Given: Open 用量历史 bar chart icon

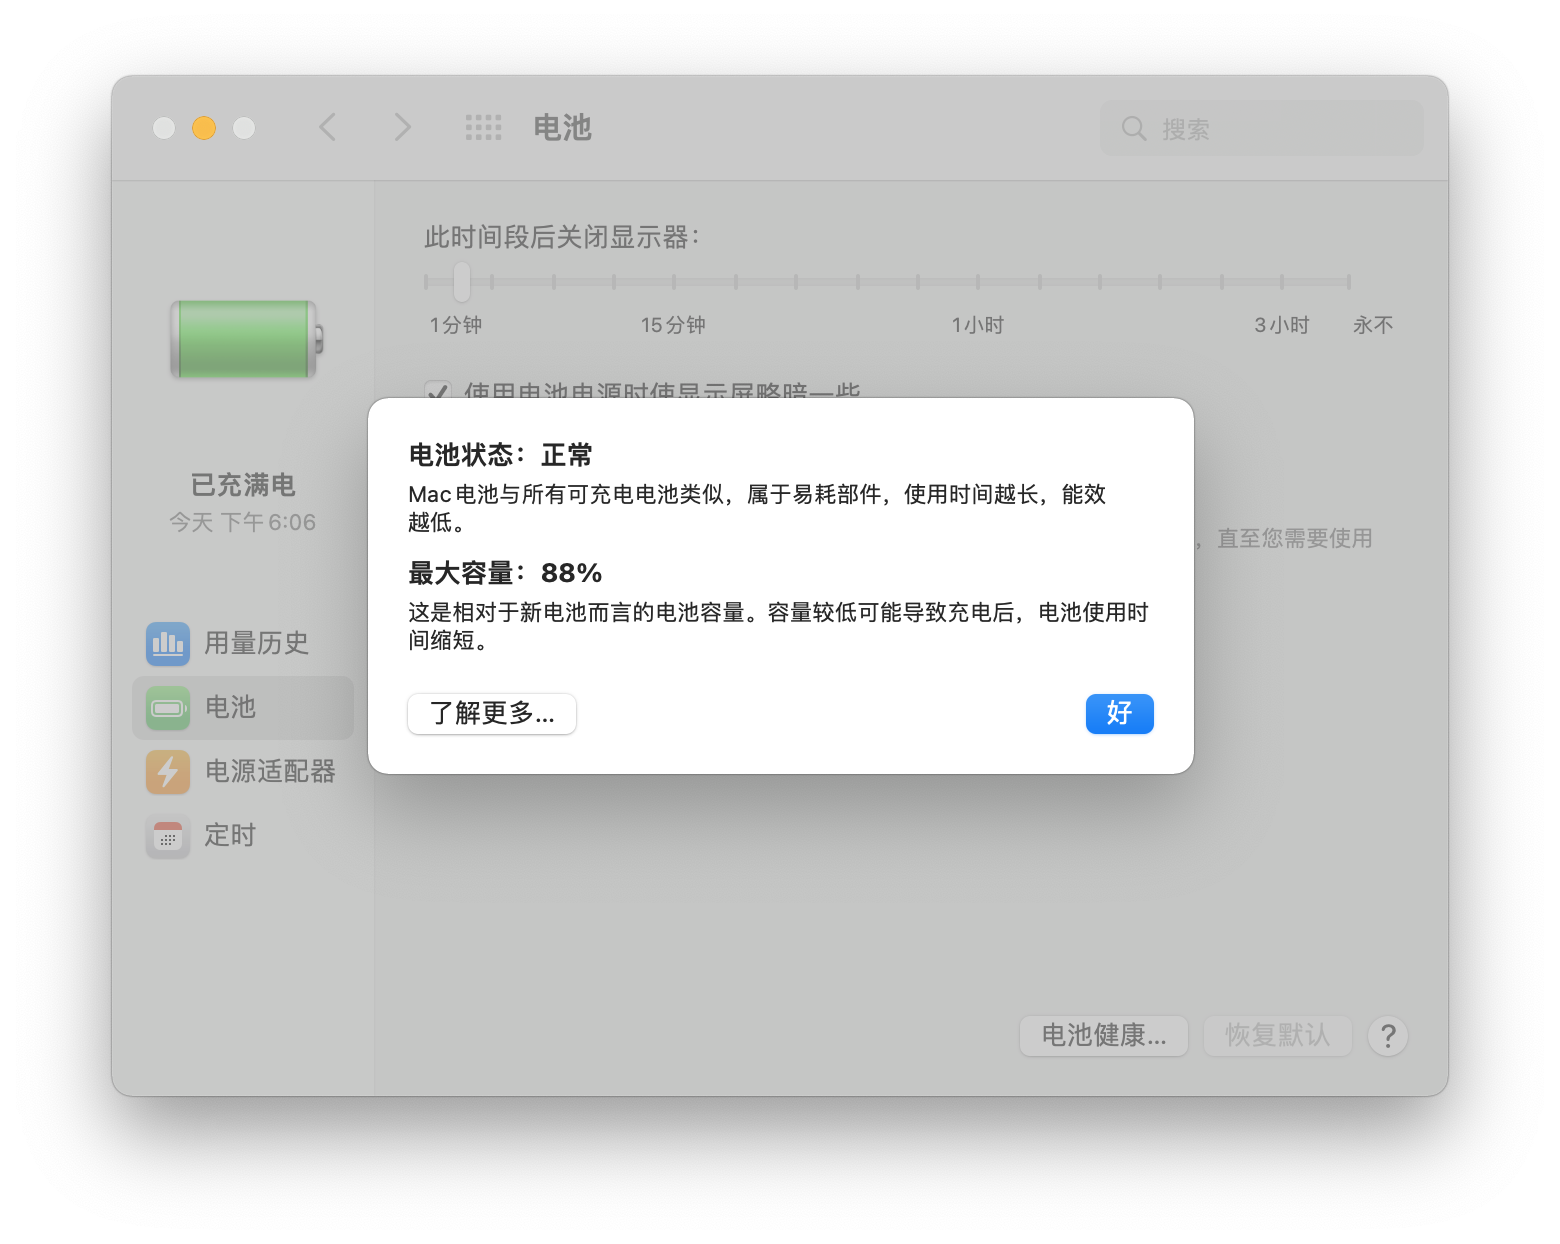Looking at the screenshot, I should [x=167, y=643].
